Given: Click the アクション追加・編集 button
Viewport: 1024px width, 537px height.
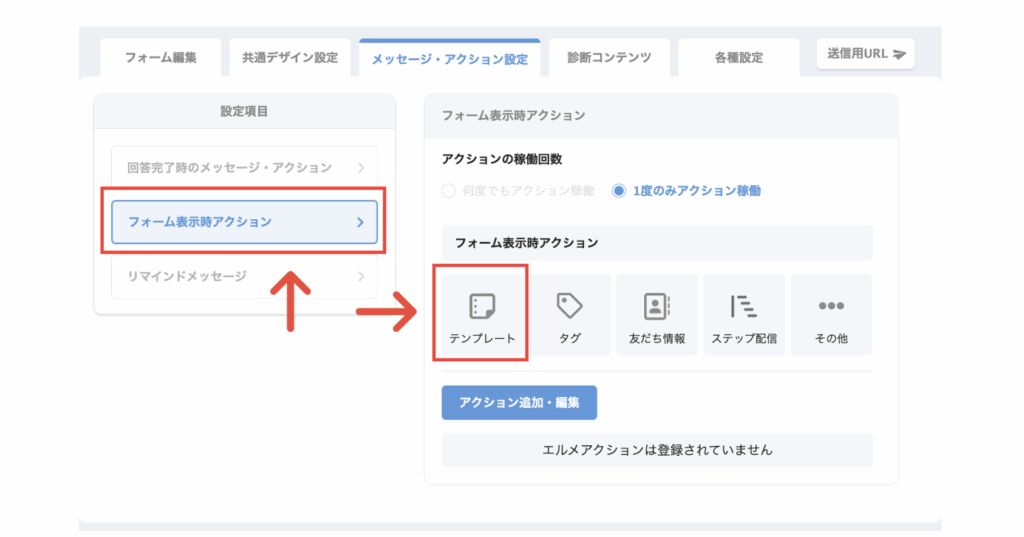Looking at the screenshot, I should tap(519, 402).
